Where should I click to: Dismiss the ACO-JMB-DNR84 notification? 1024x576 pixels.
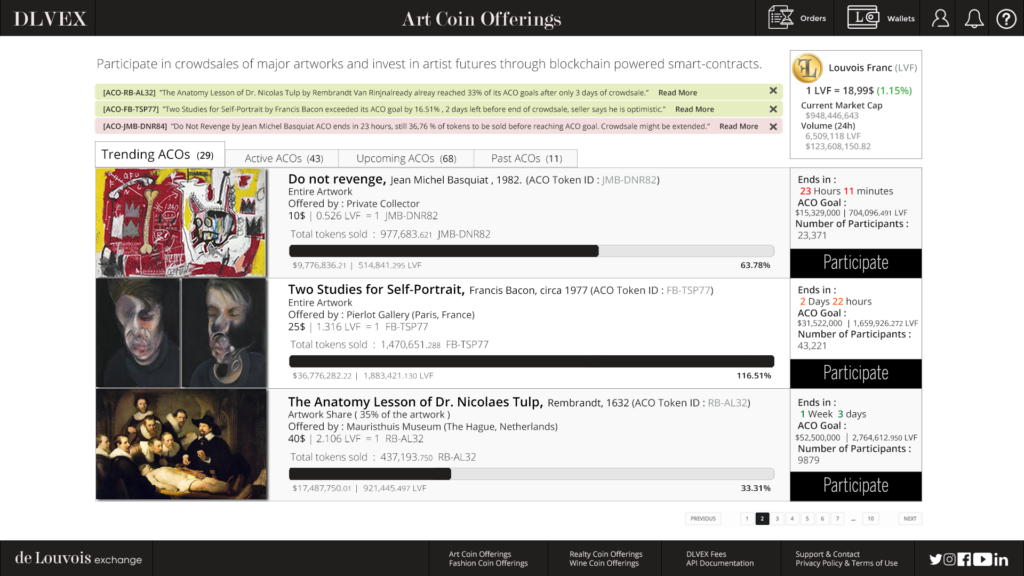(773, 127)
